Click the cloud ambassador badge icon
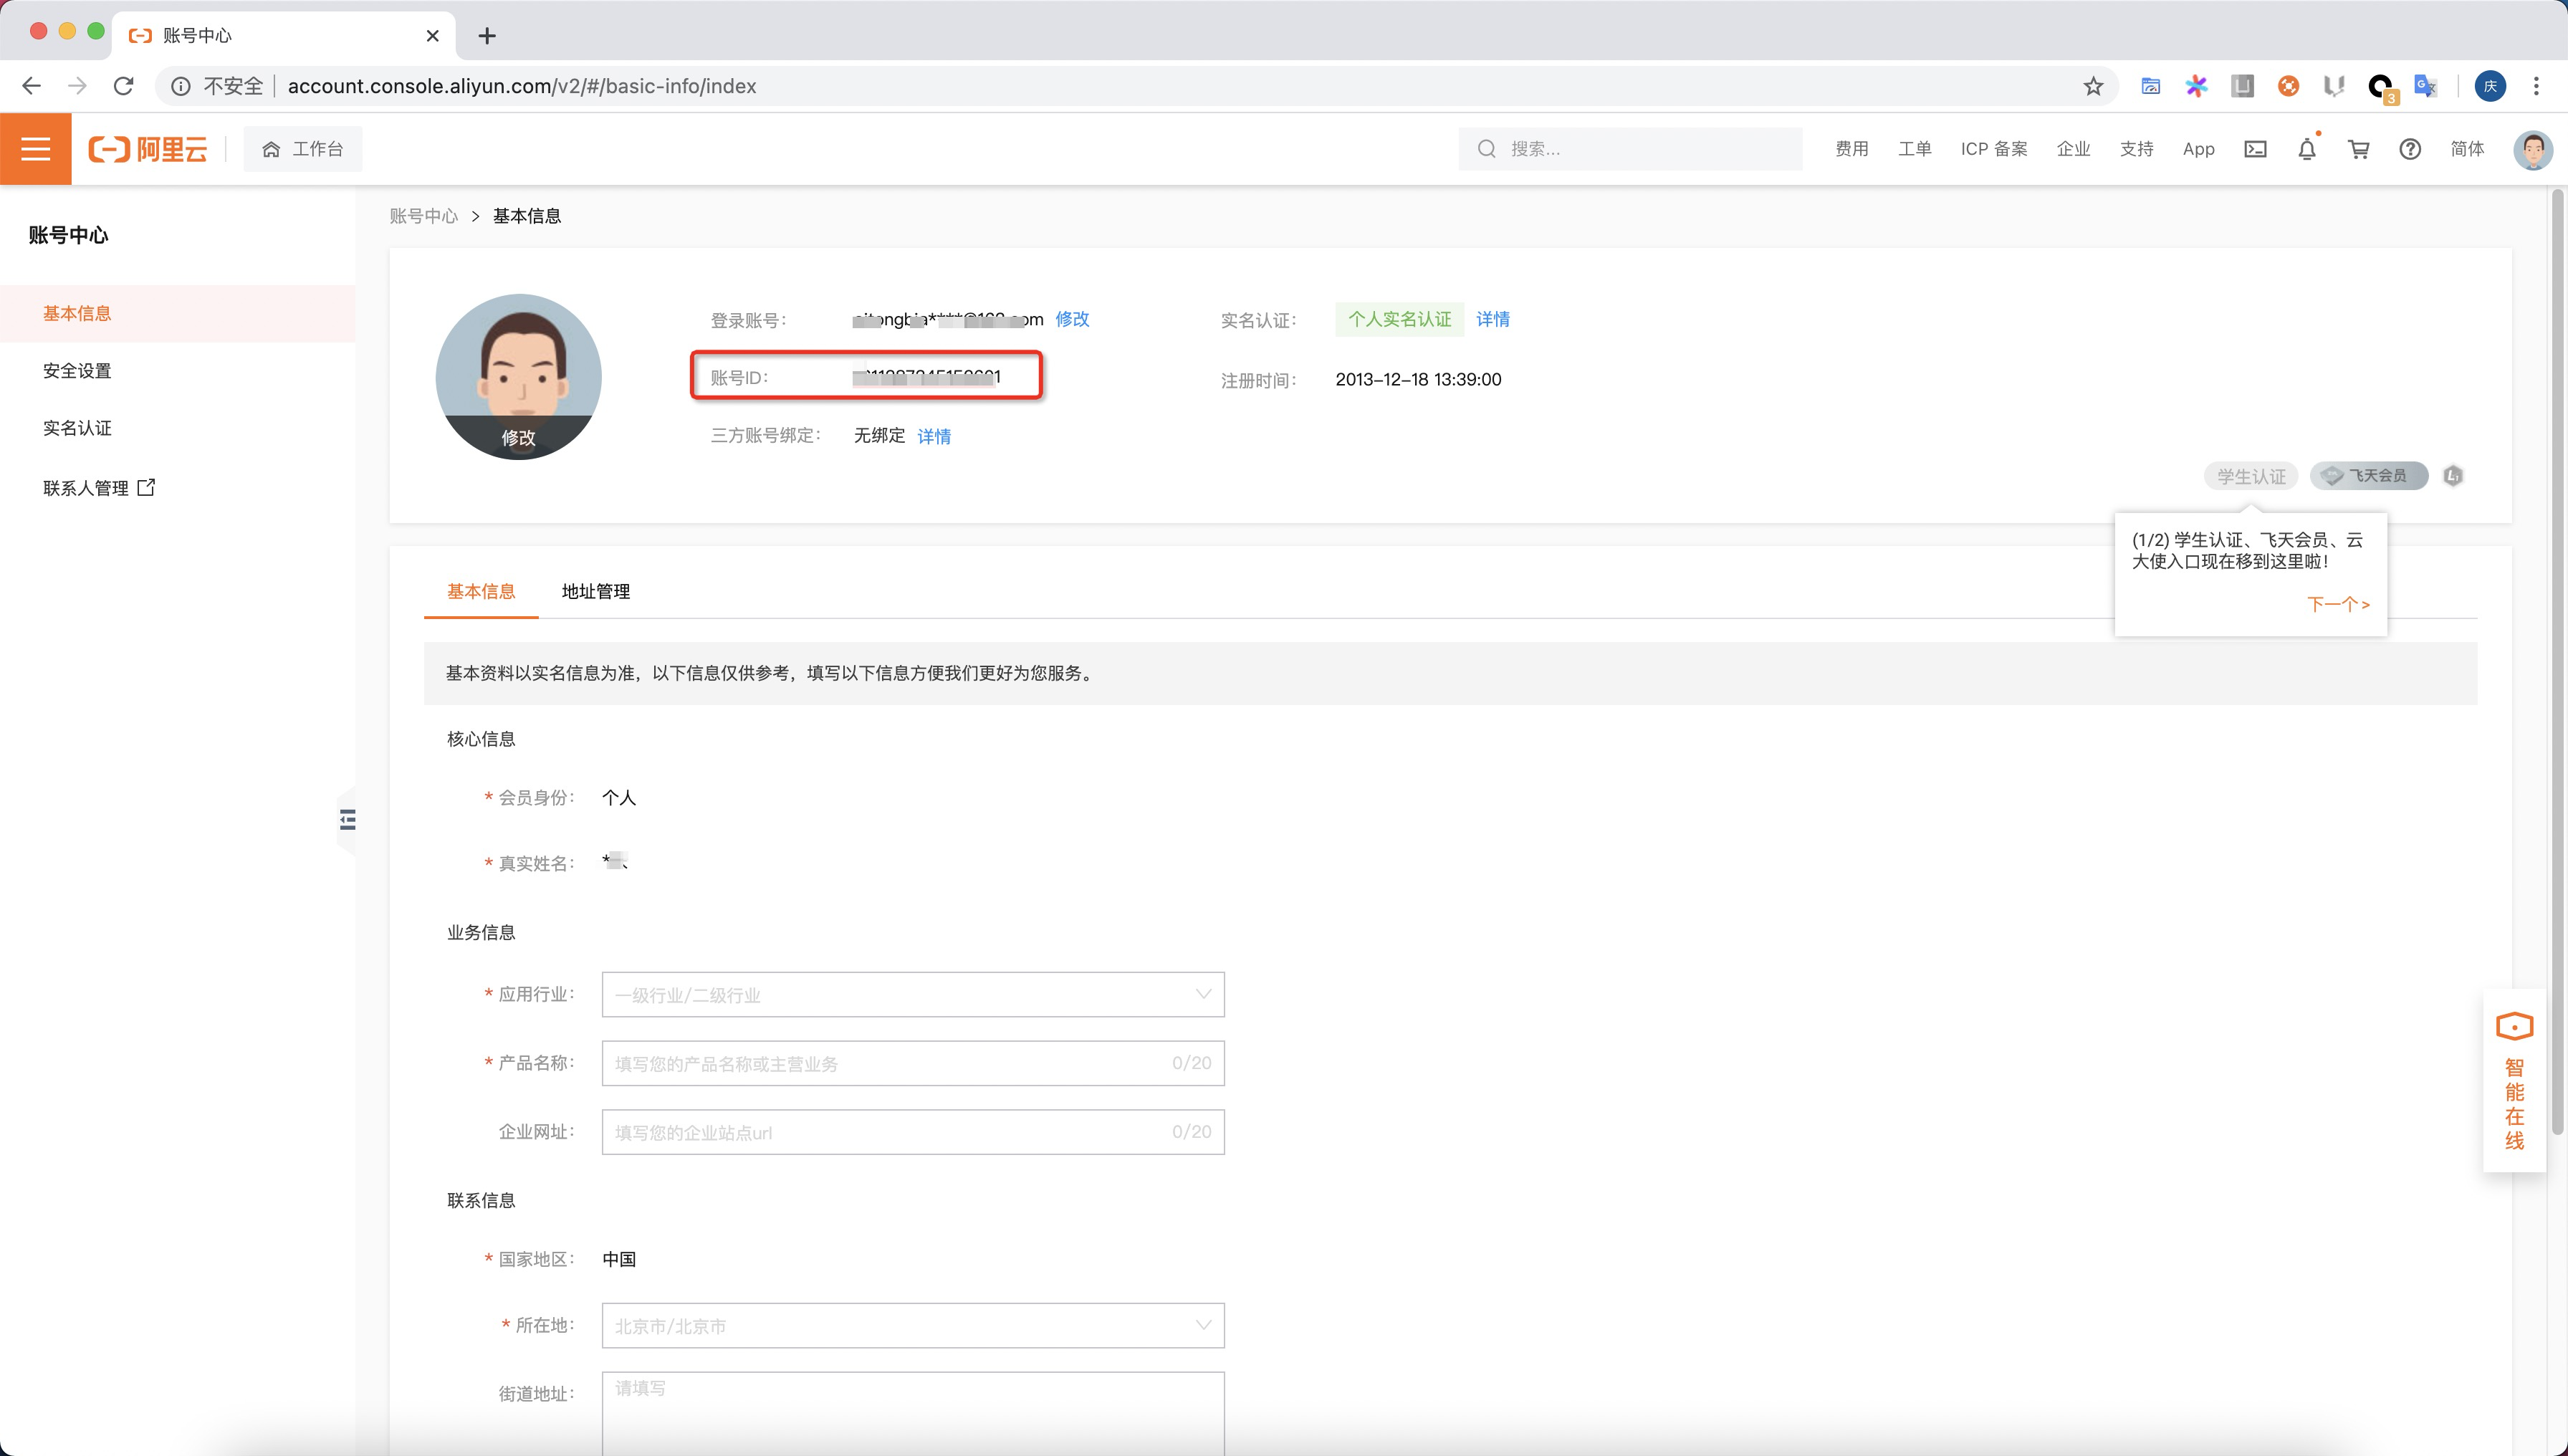 pyautogui.click(x=2453, y=476)
